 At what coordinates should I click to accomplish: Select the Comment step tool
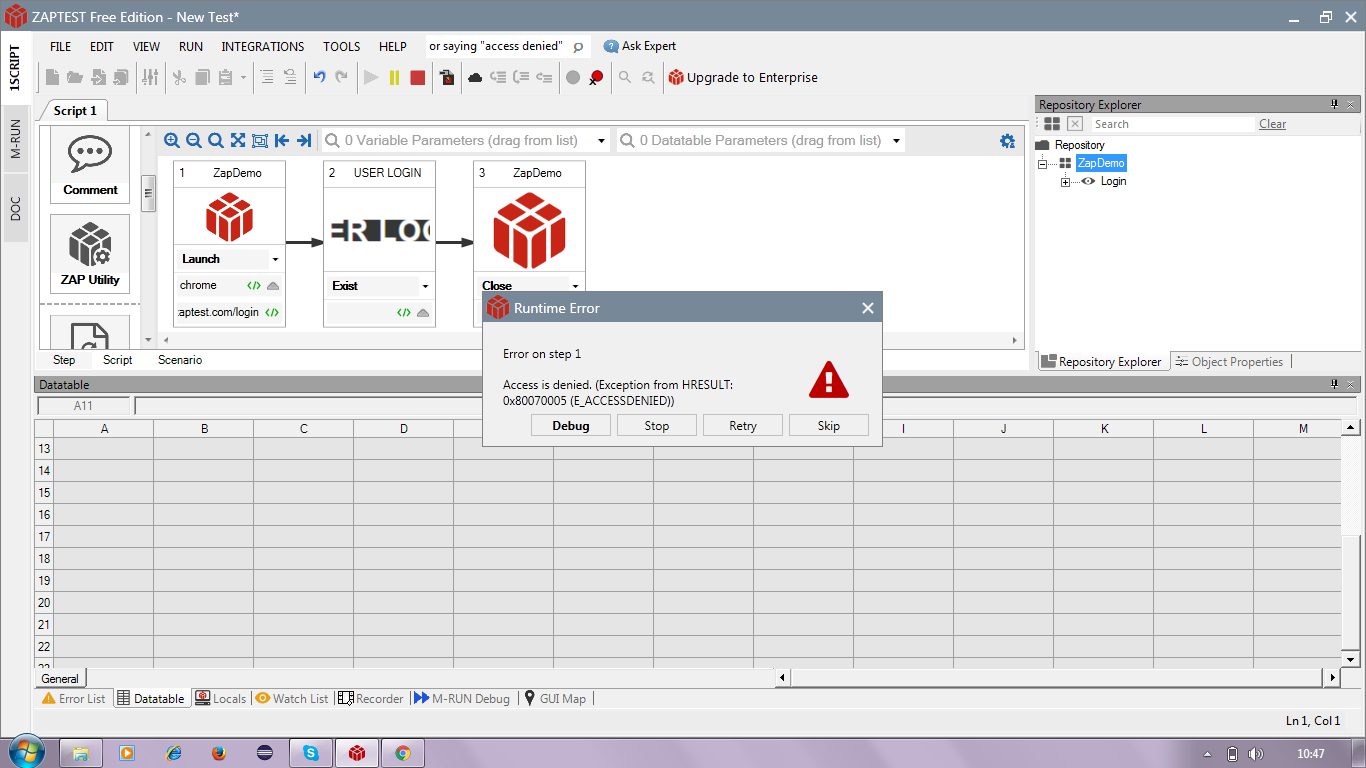click(90, 165)
